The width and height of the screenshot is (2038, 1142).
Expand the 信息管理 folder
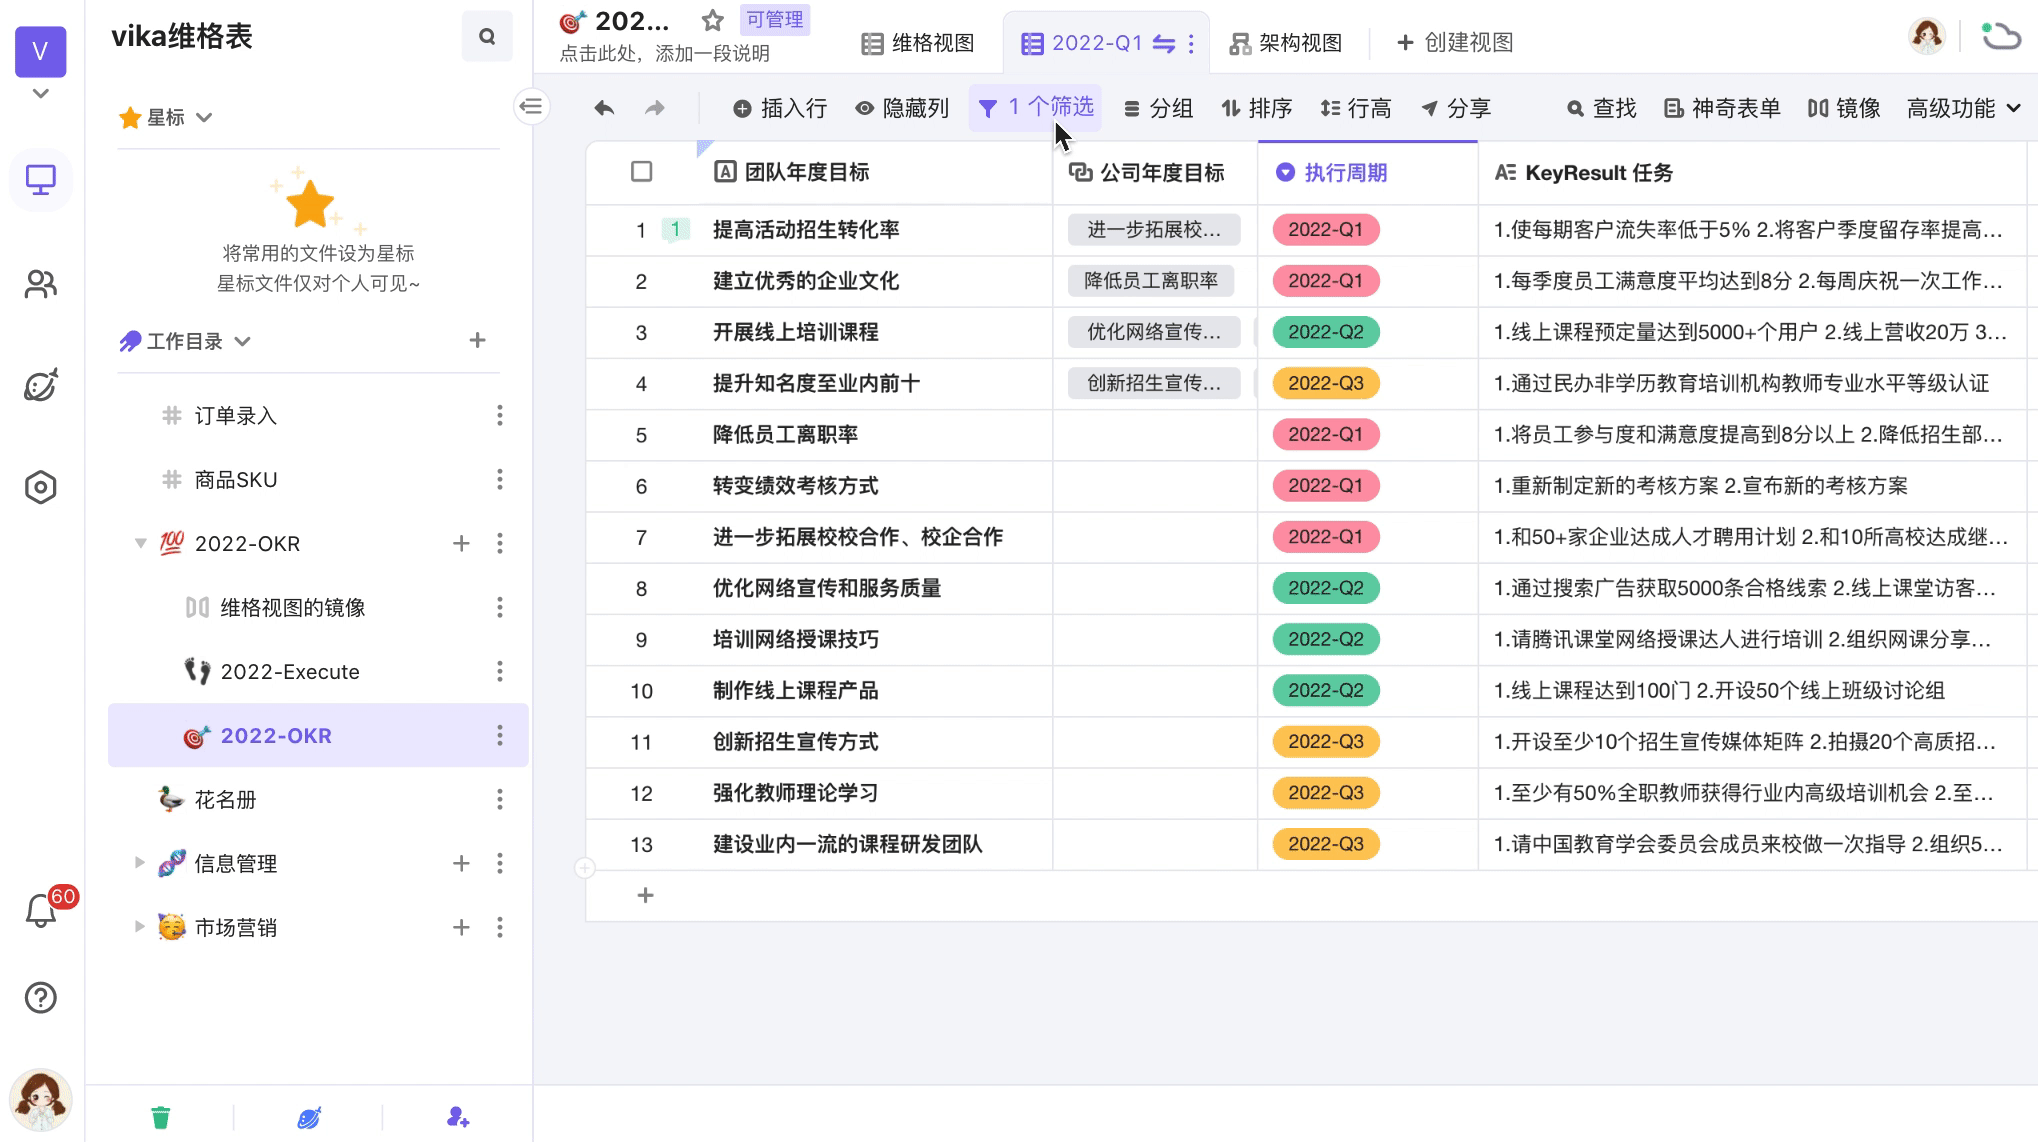tap(139, 863)
